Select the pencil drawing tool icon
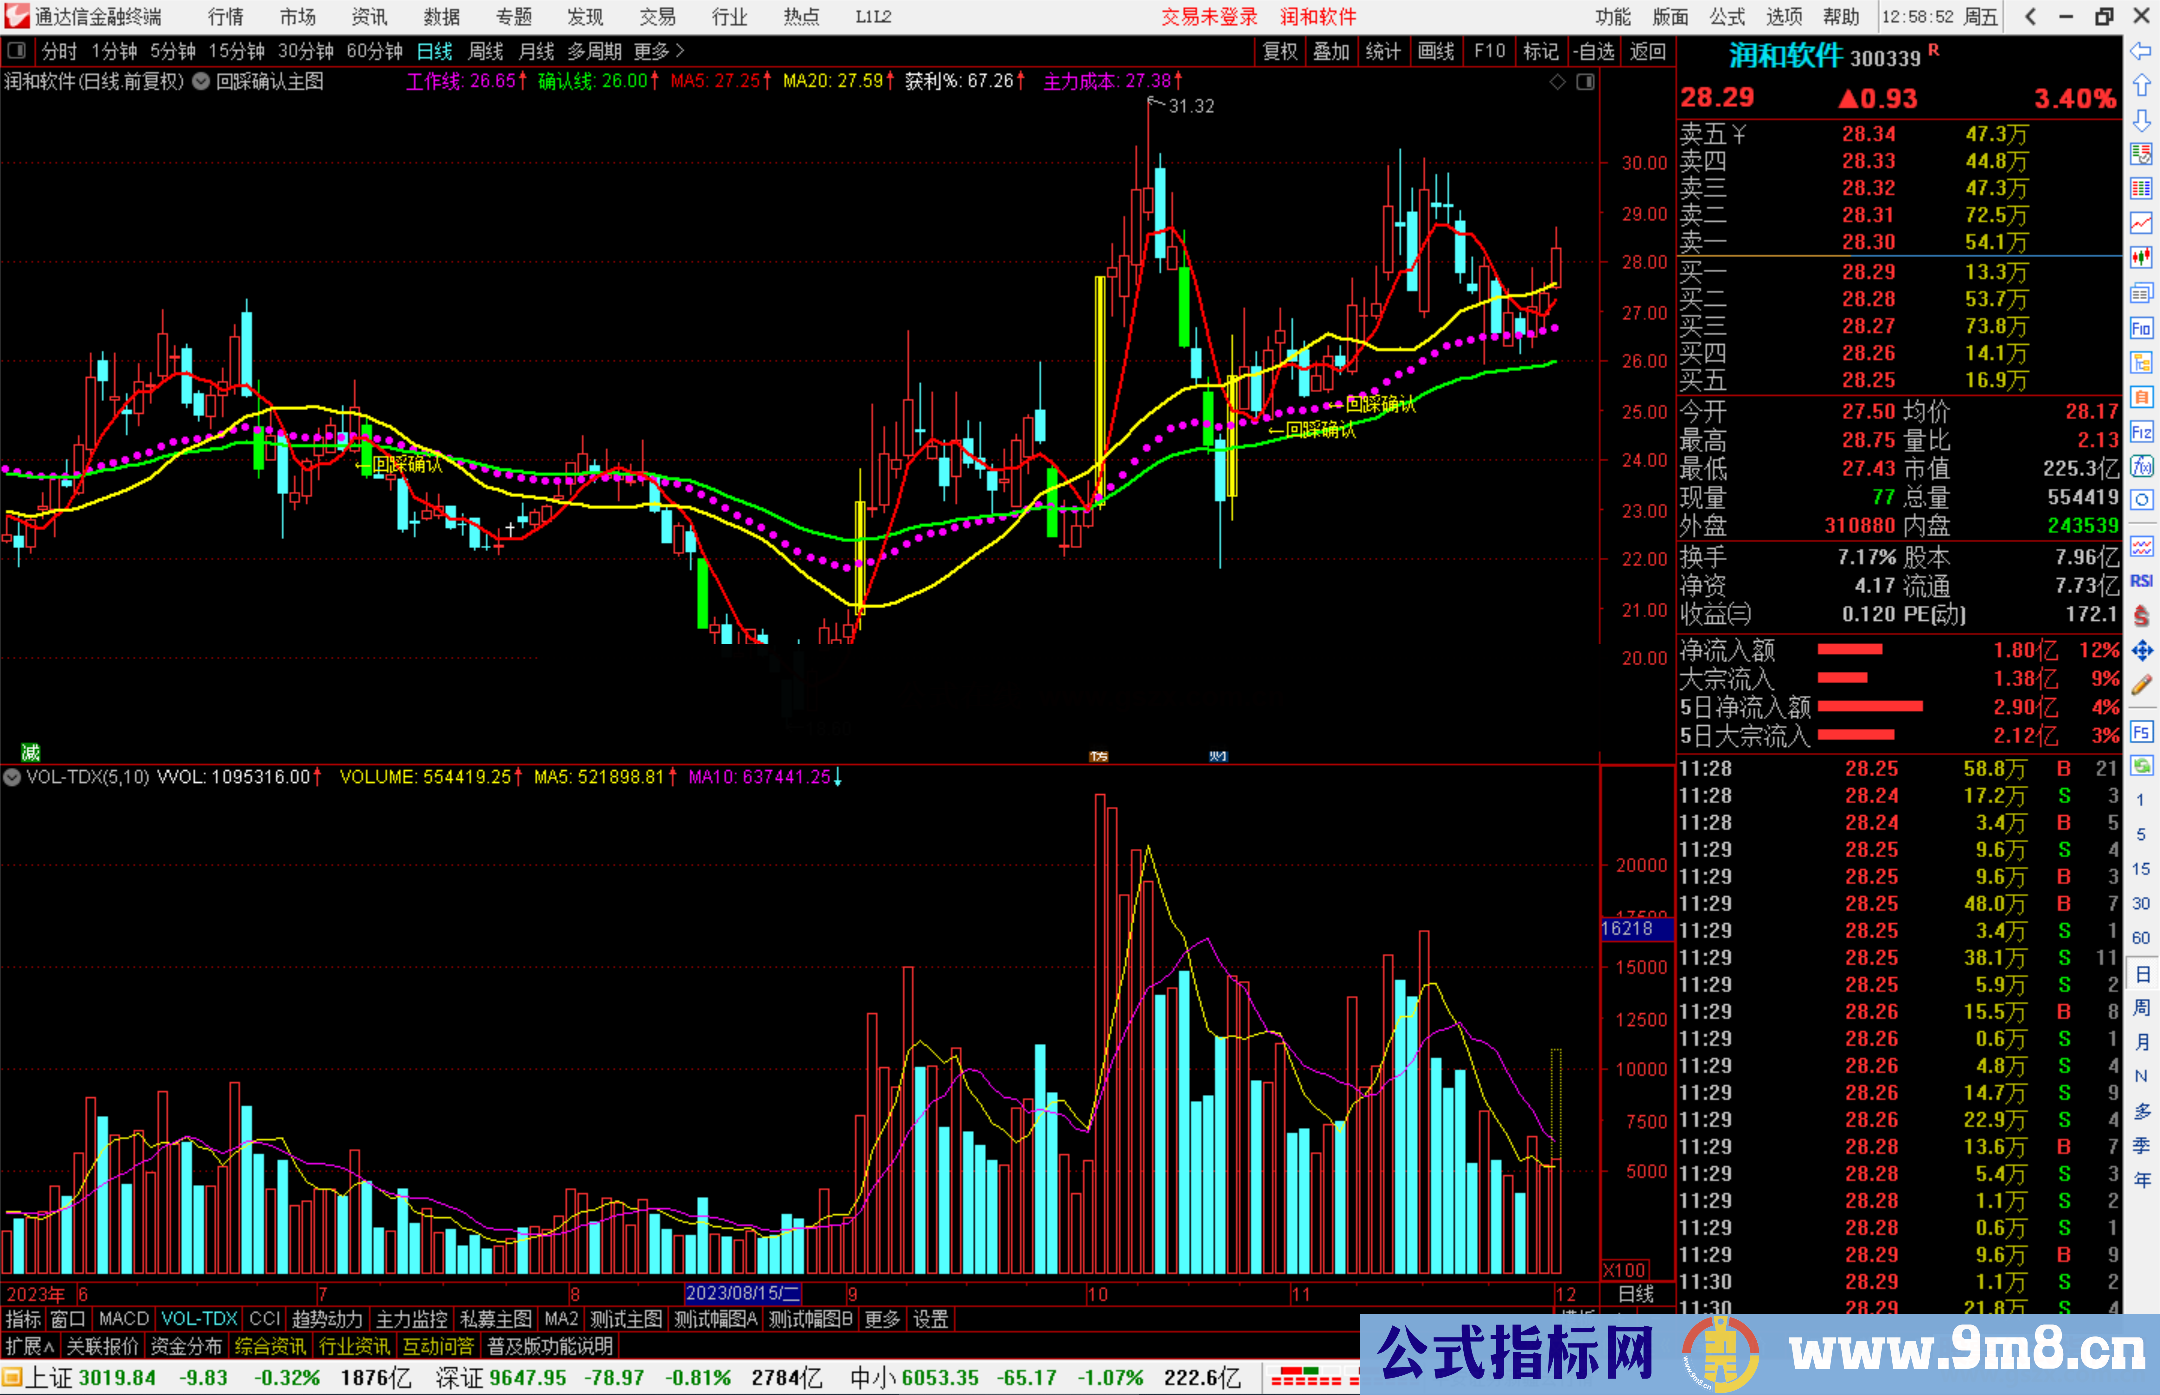 pos(2141,685)
